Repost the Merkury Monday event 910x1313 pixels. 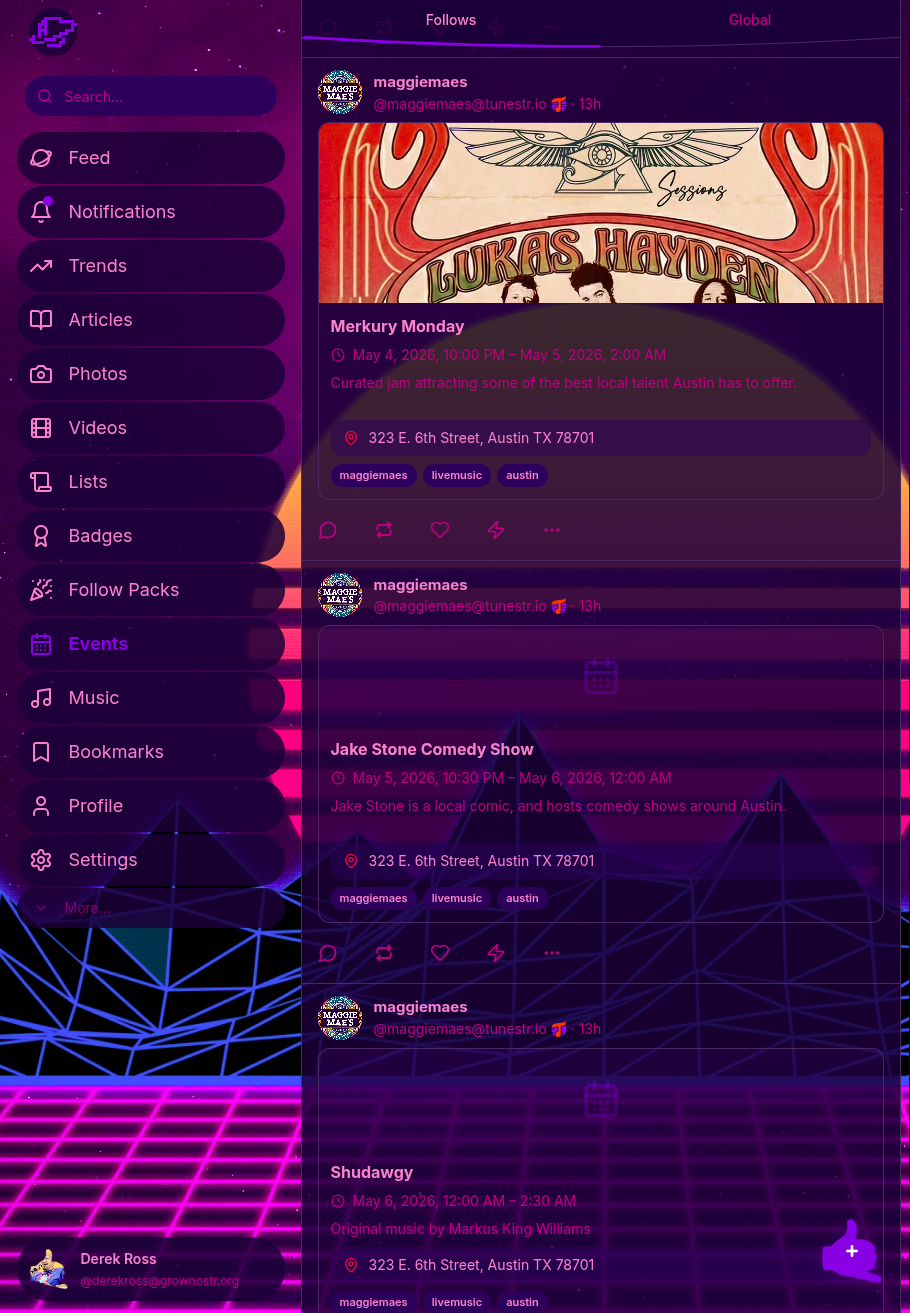pos(384,530)
